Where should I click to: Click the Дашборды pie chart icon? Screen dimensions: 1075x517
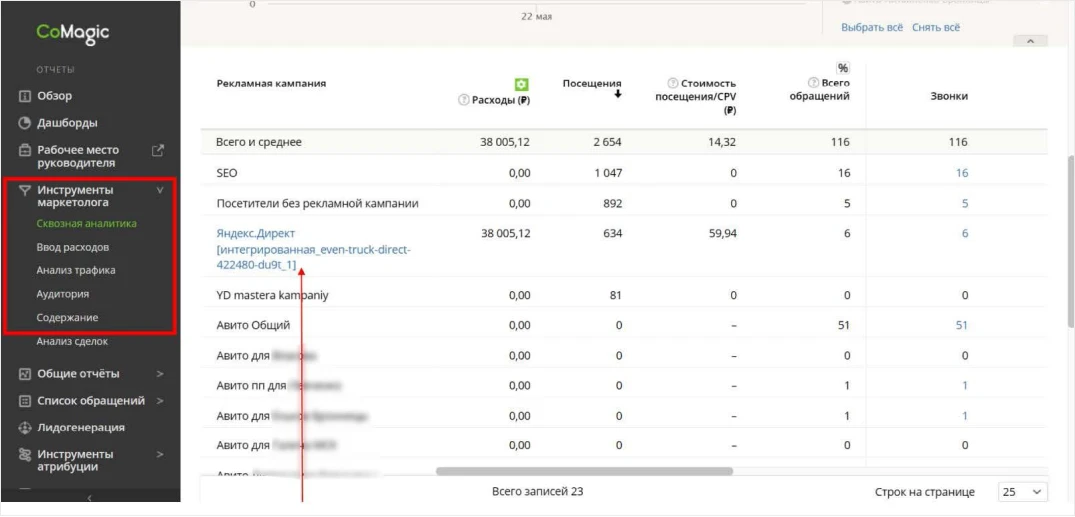pos(25,123)
